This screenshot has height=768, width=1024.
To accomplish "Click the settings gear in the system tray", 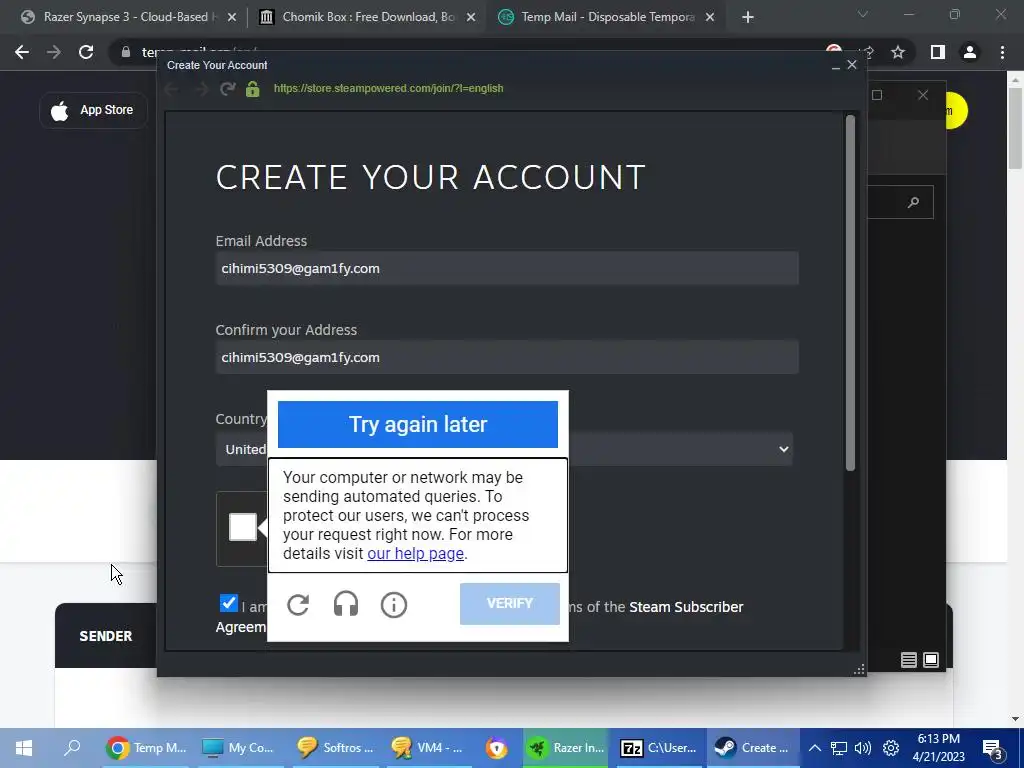I will 891,748.
